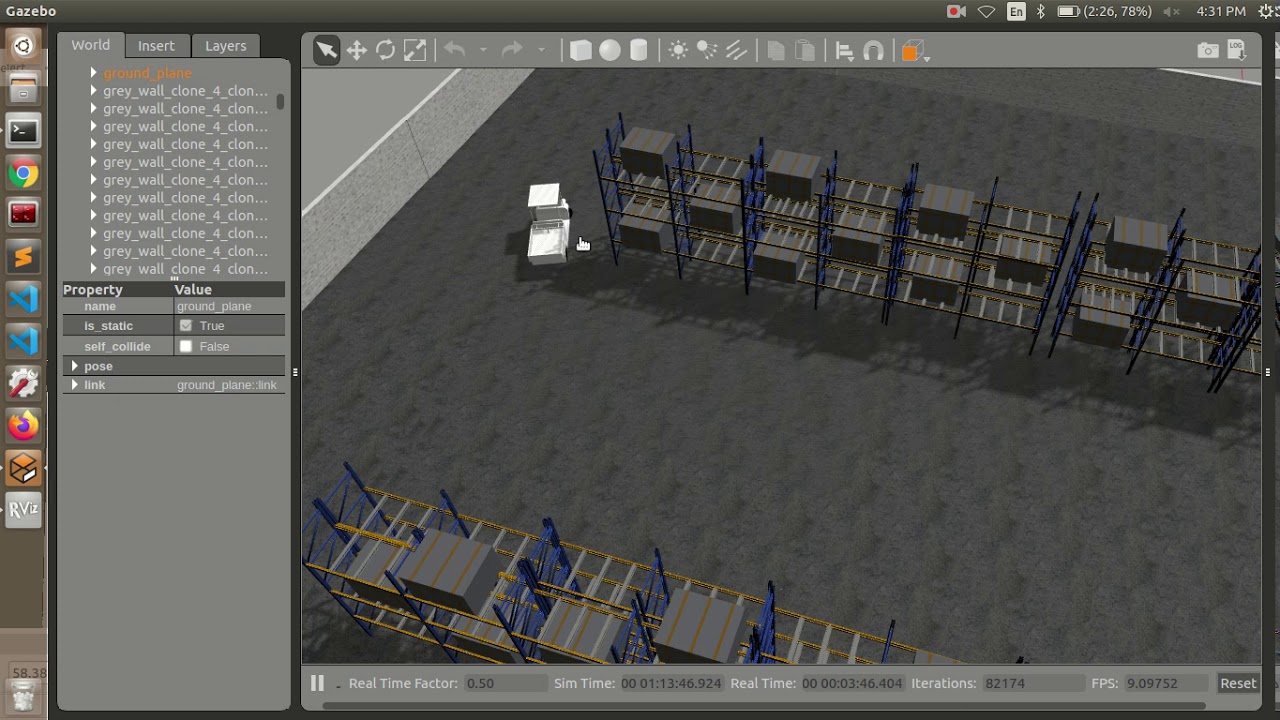Expand the ground_plane tree item
This screenshot has height=720, width=1280.
point(93,73)
